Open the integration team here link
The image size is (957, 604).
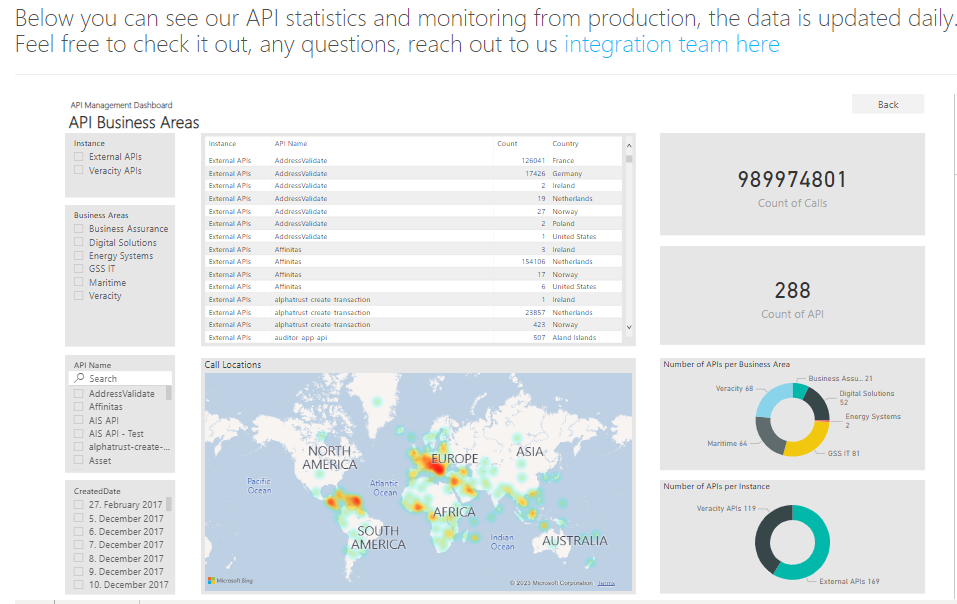point(671,44)
